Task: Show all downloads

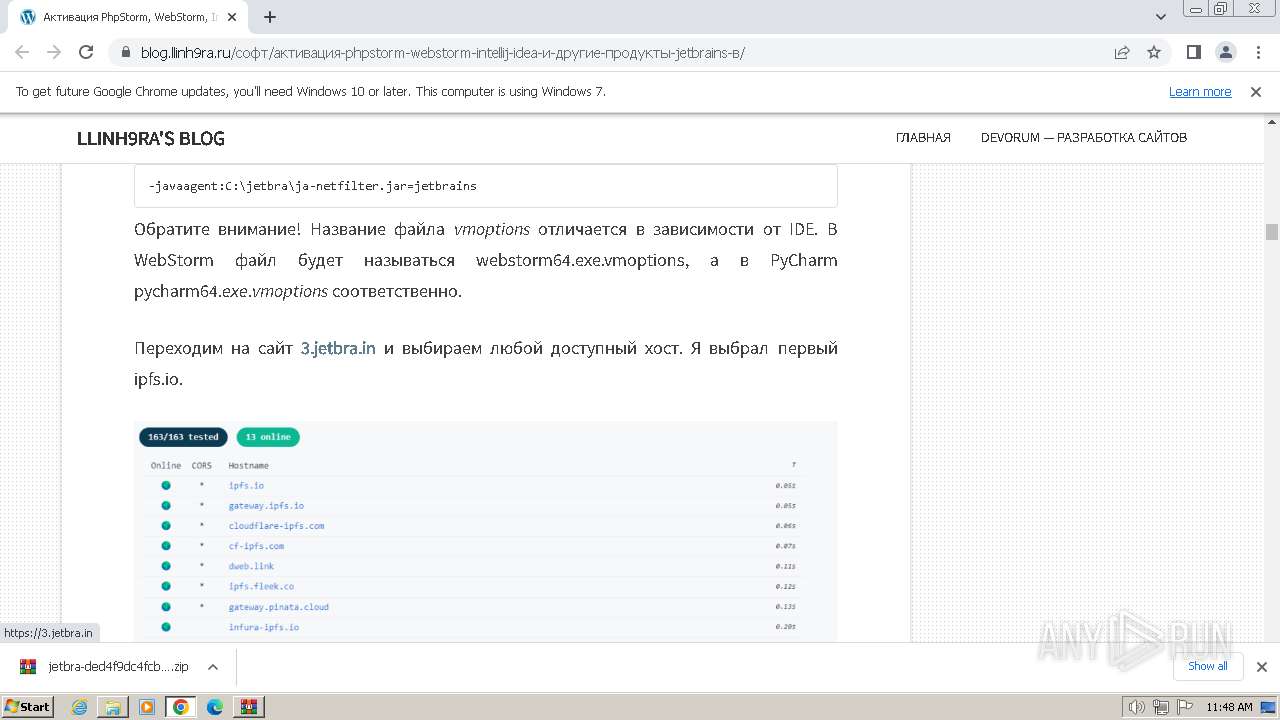Action: click(x=1208, y=666)
